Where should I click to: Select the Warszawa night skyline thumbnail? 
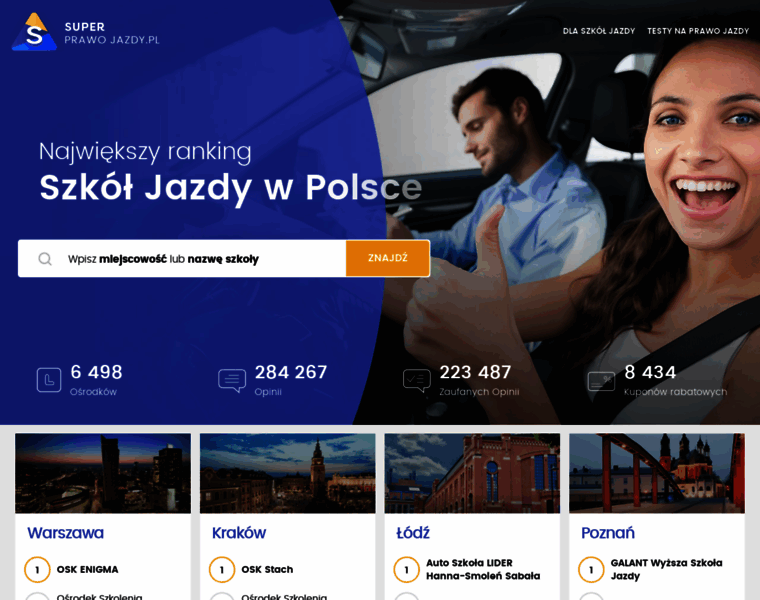point(103,474)
